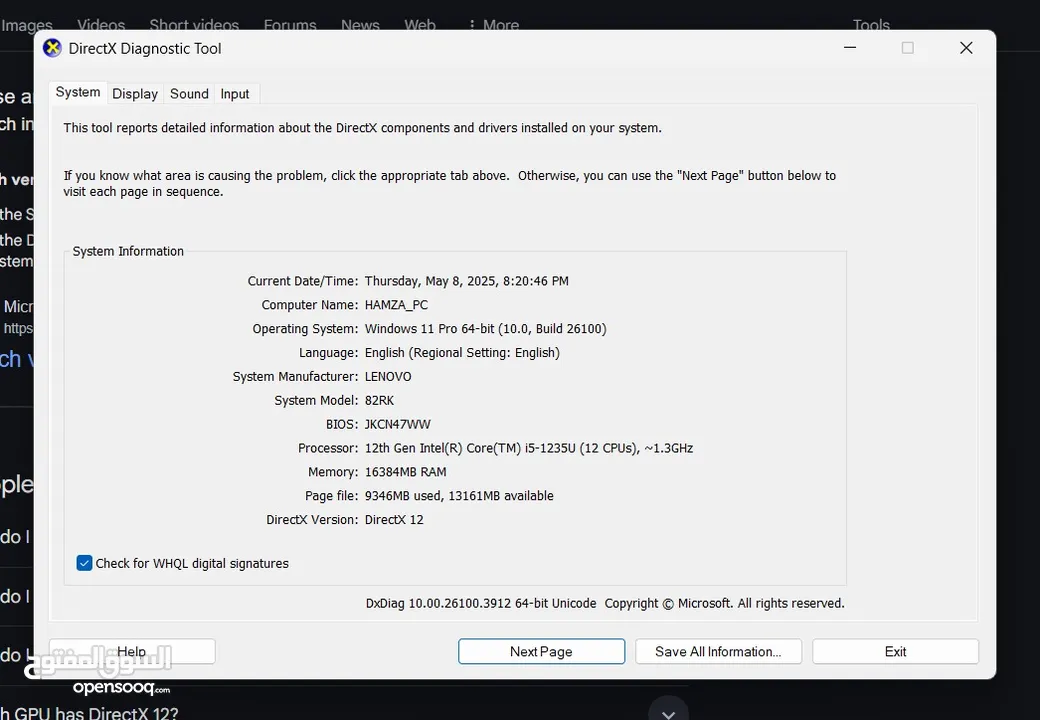This screenshot has width=1040, height=720.
Task: Open Tools in browser search page
Action: 871,25
